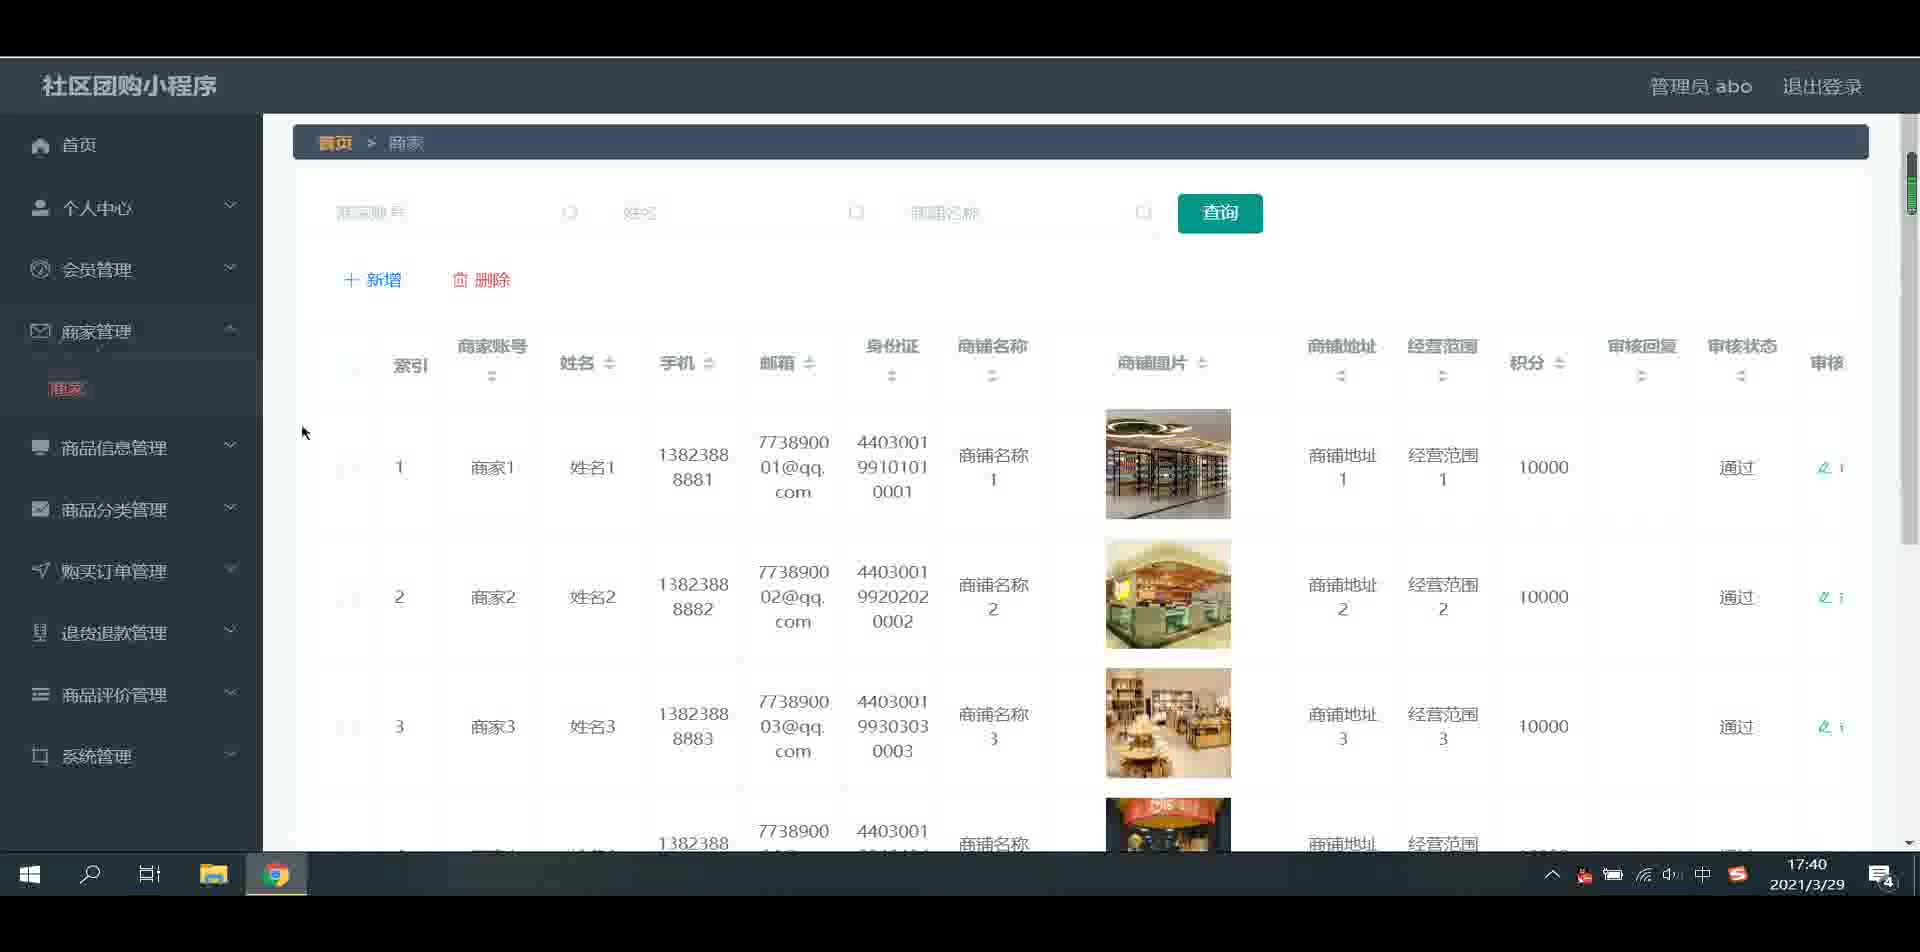Click the 商品分类管理 sidebar icon

tap(40, 509)
